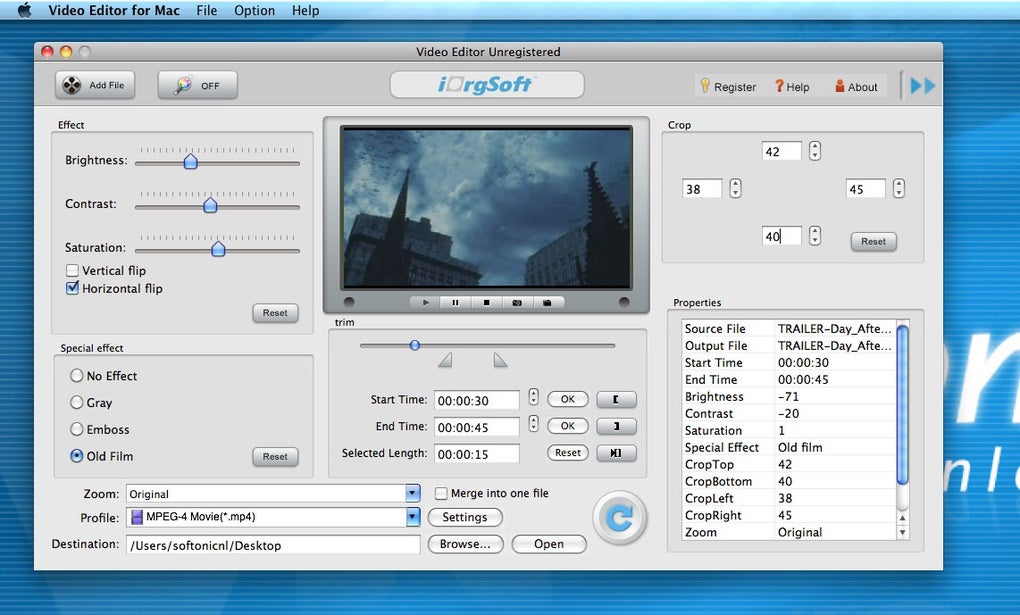The image size is (1020, 615).
Task: Select the Emboss special effect
Action: 77,429
